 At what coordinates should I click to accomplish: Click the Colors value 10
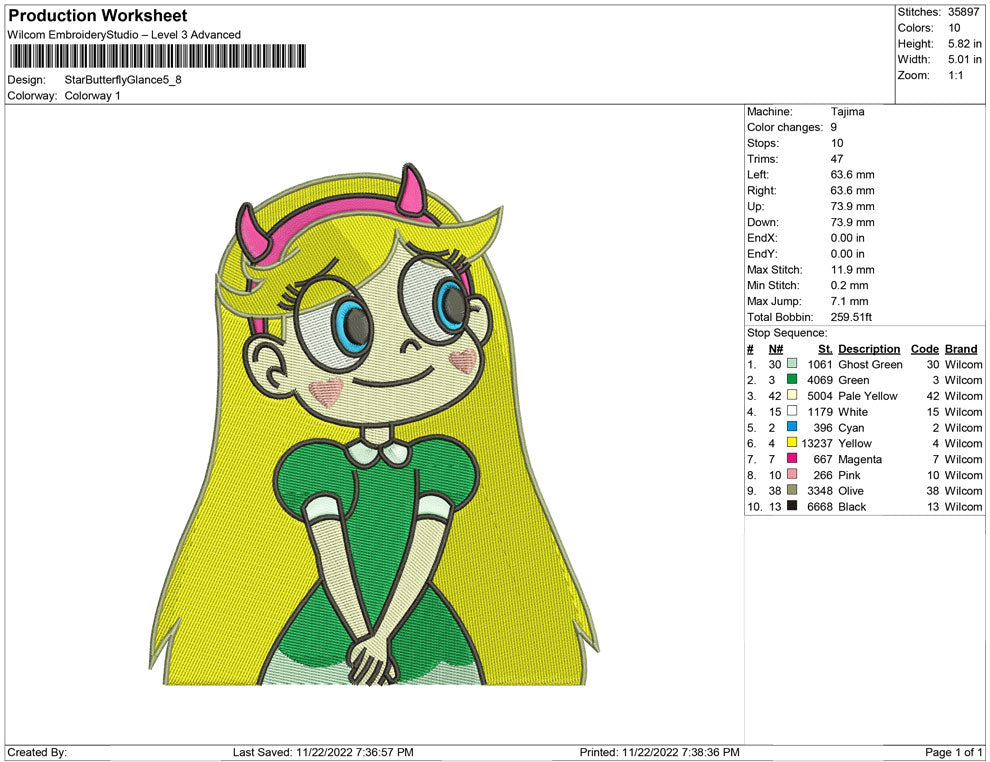954,28
